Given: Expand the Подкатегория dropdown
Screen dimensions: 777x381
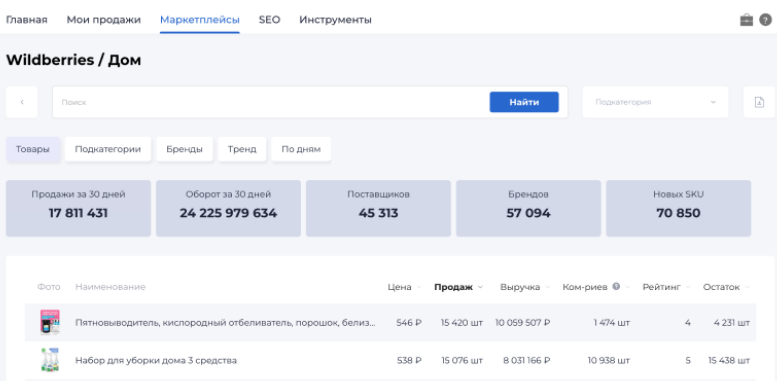Looking at the screenshot, I should pos(655,102).
